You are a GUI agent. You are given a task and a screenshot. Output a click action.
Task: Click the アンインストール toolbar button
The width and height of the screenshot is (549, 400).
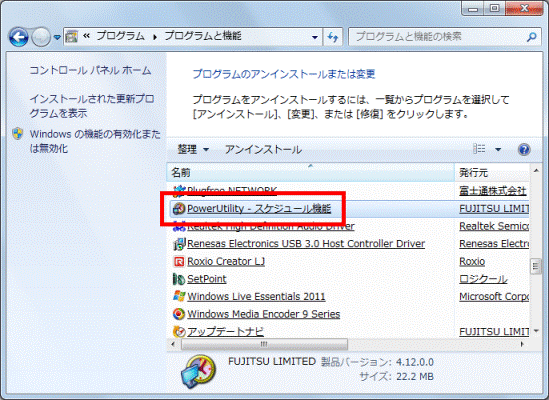[x=263, y=150]
